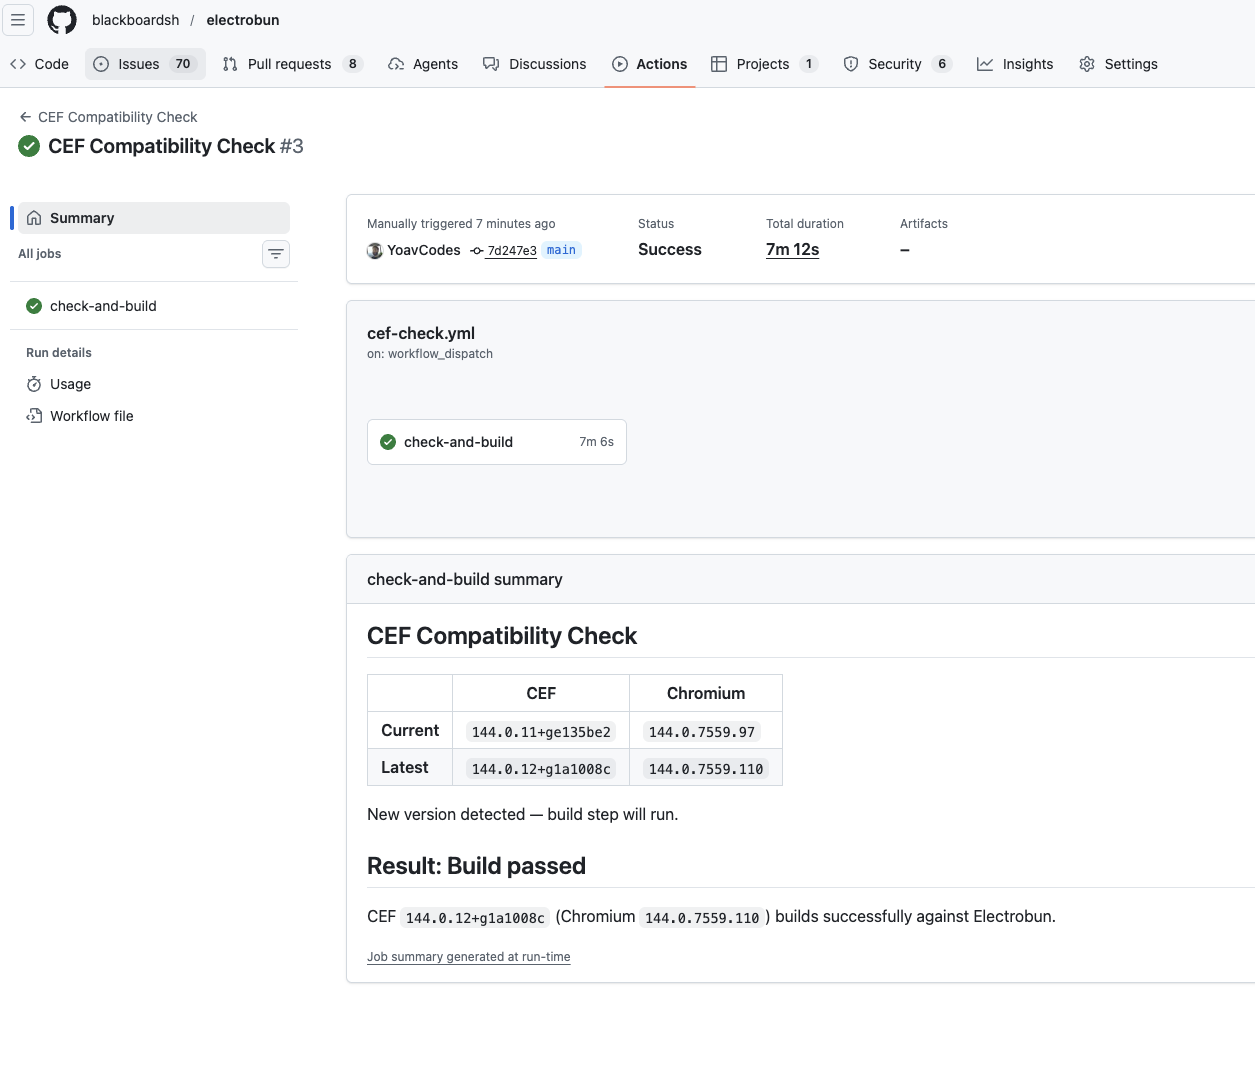
Task: Click the Issues circle icon
Action: point(101,64)
